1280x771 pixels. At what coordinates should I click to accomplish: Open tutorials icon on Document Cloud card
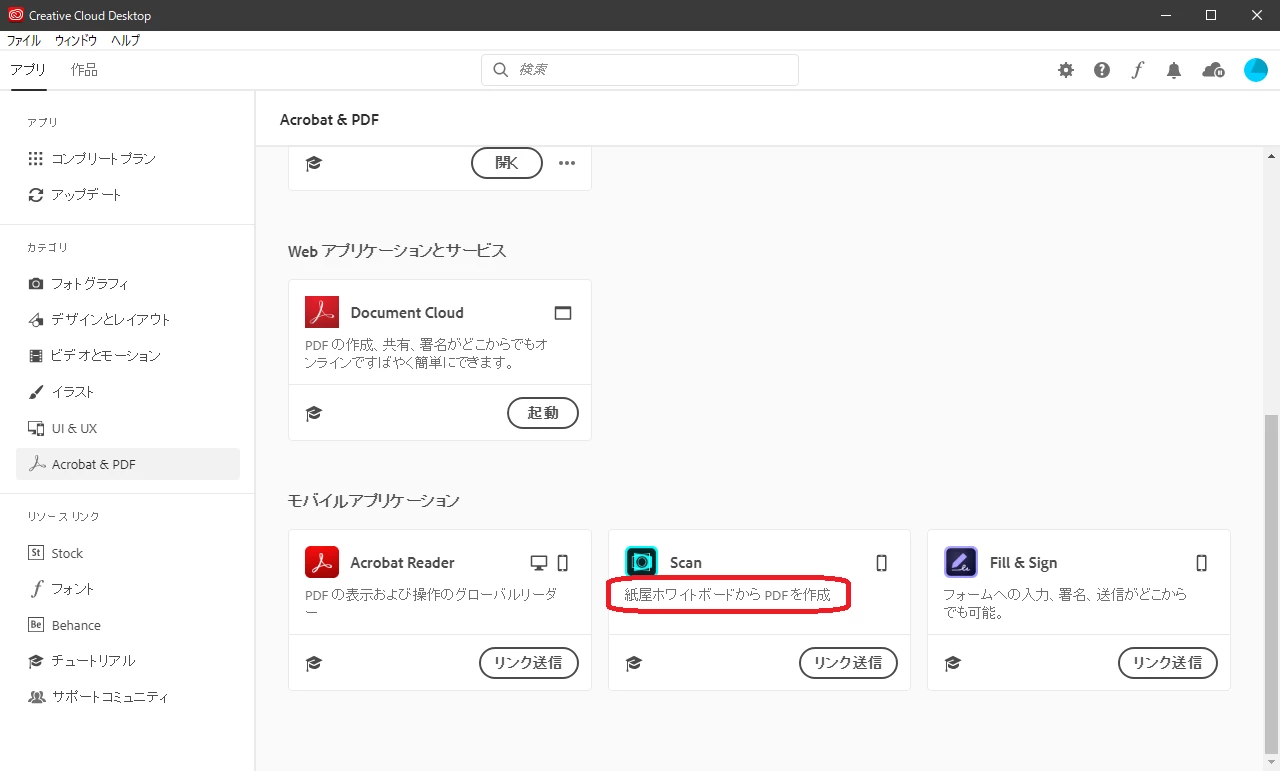coord(314,413)
